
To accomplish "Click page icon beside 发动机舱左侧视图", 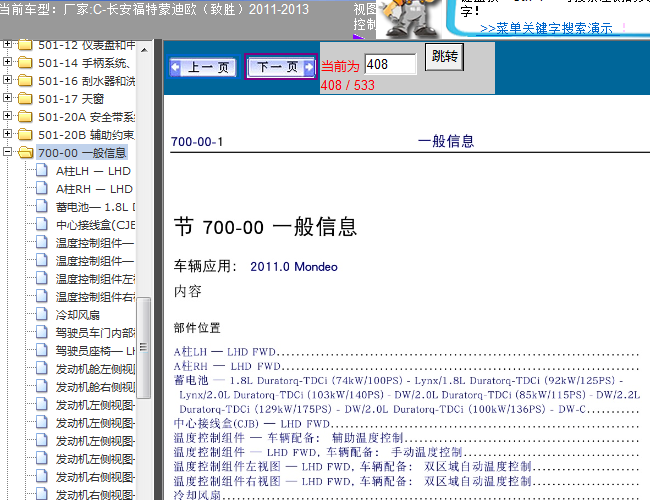I will click(x=41, y=368).
